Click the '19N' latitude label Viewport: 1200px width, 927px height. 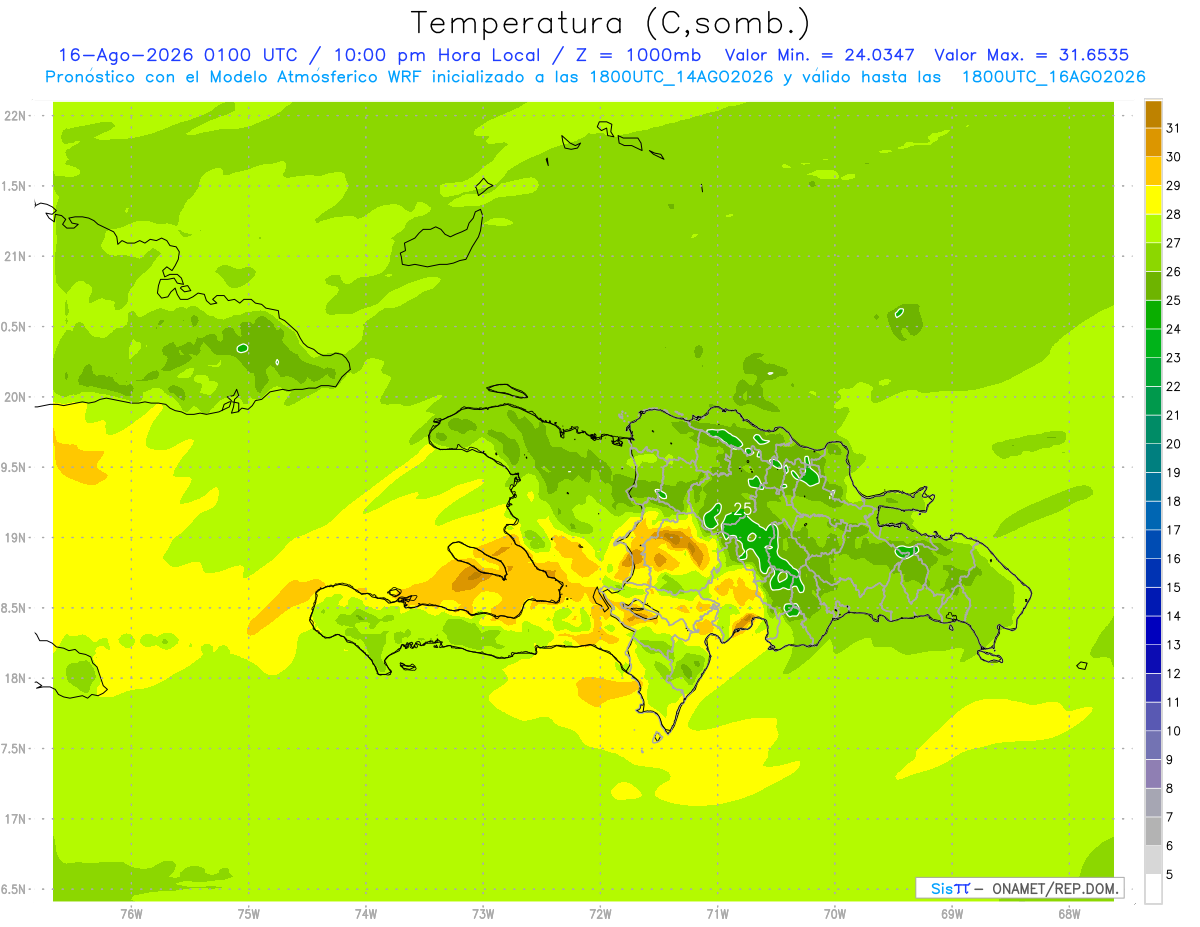(x=15, y=538)
